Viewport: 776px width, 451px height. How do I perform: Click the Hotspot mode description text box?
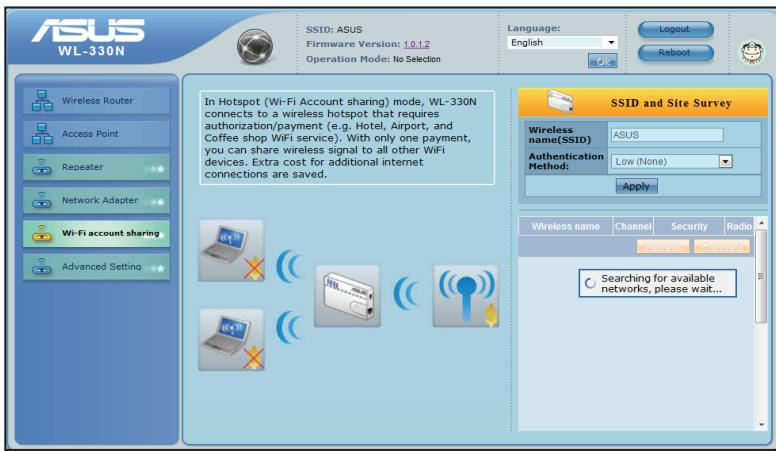(x=347, y=138)
